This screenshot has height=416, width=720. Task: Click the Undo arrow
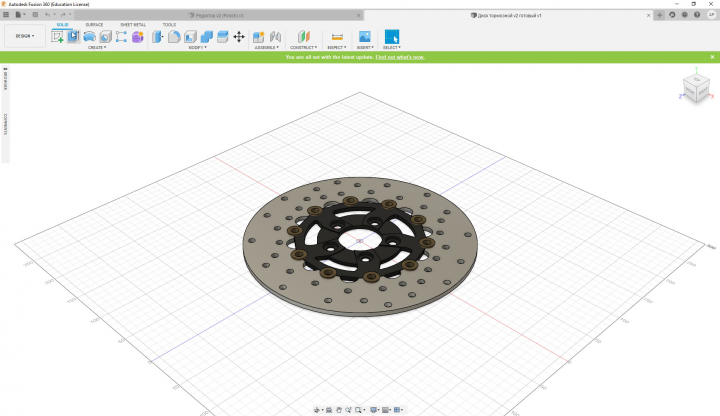point(47,15)
